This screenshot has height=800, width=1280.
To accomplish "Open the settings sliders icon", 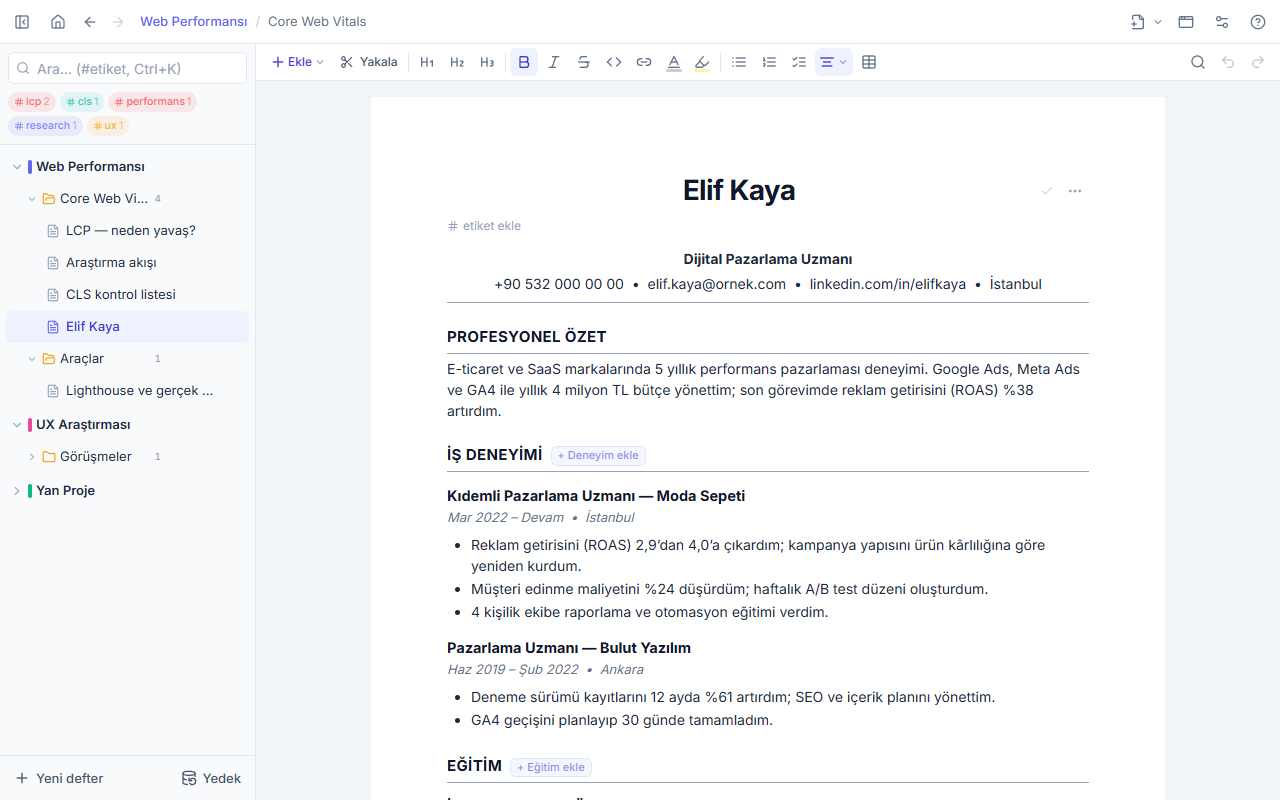I will click(x=1222, y=22).
